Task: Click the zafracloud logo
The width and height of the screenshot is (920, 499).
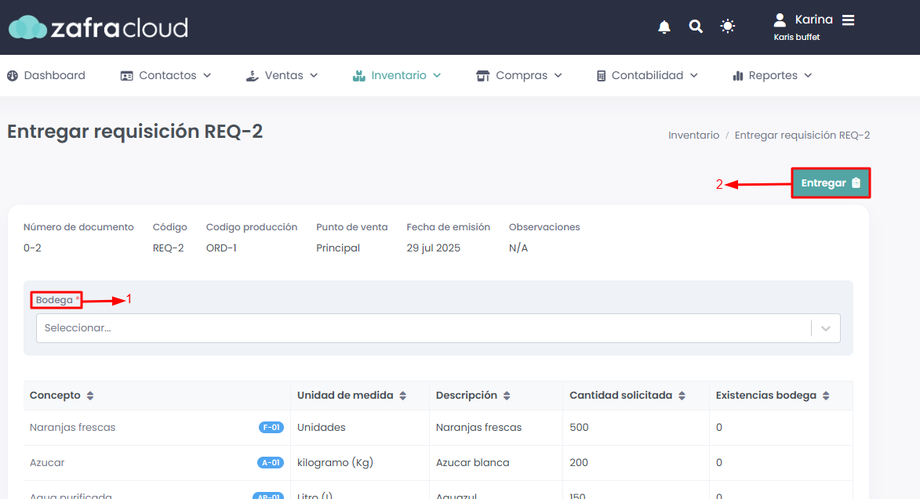Action: click(98, 27)
